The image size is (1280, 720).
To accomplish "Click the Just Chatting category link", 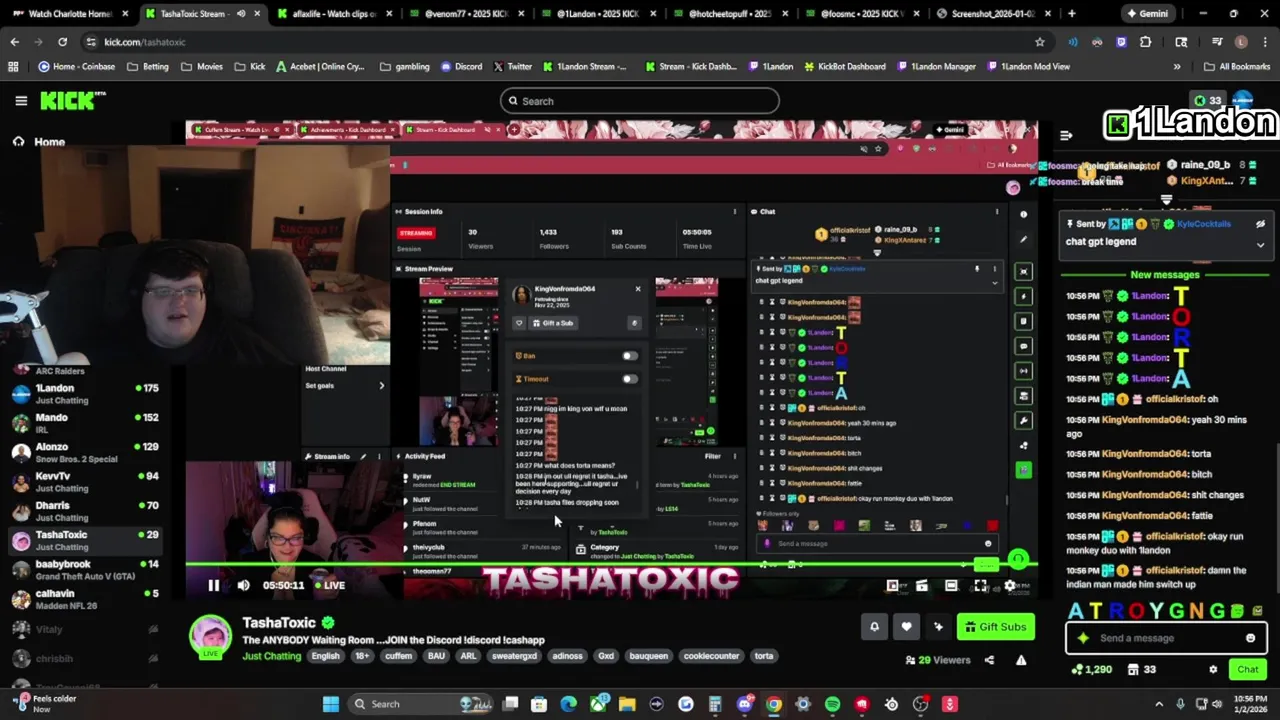I will click(x=271, y=656).
